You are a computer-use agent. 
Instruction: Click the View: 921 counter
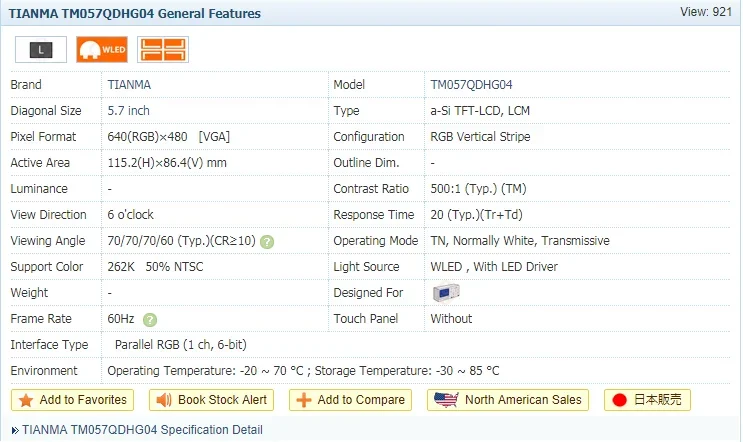[x=706, y=12]
